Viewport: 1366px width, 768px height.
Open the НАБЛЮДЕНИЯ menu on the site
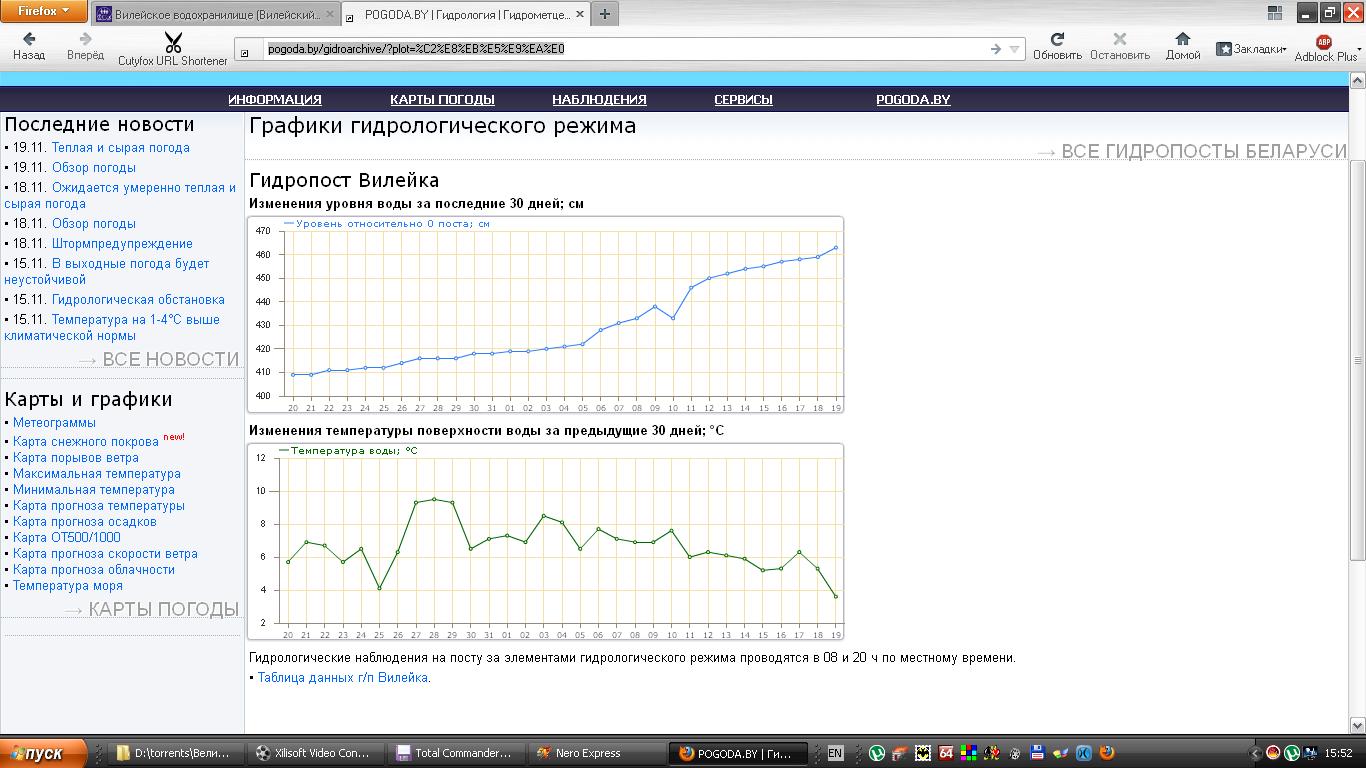[x=599, y=99]
